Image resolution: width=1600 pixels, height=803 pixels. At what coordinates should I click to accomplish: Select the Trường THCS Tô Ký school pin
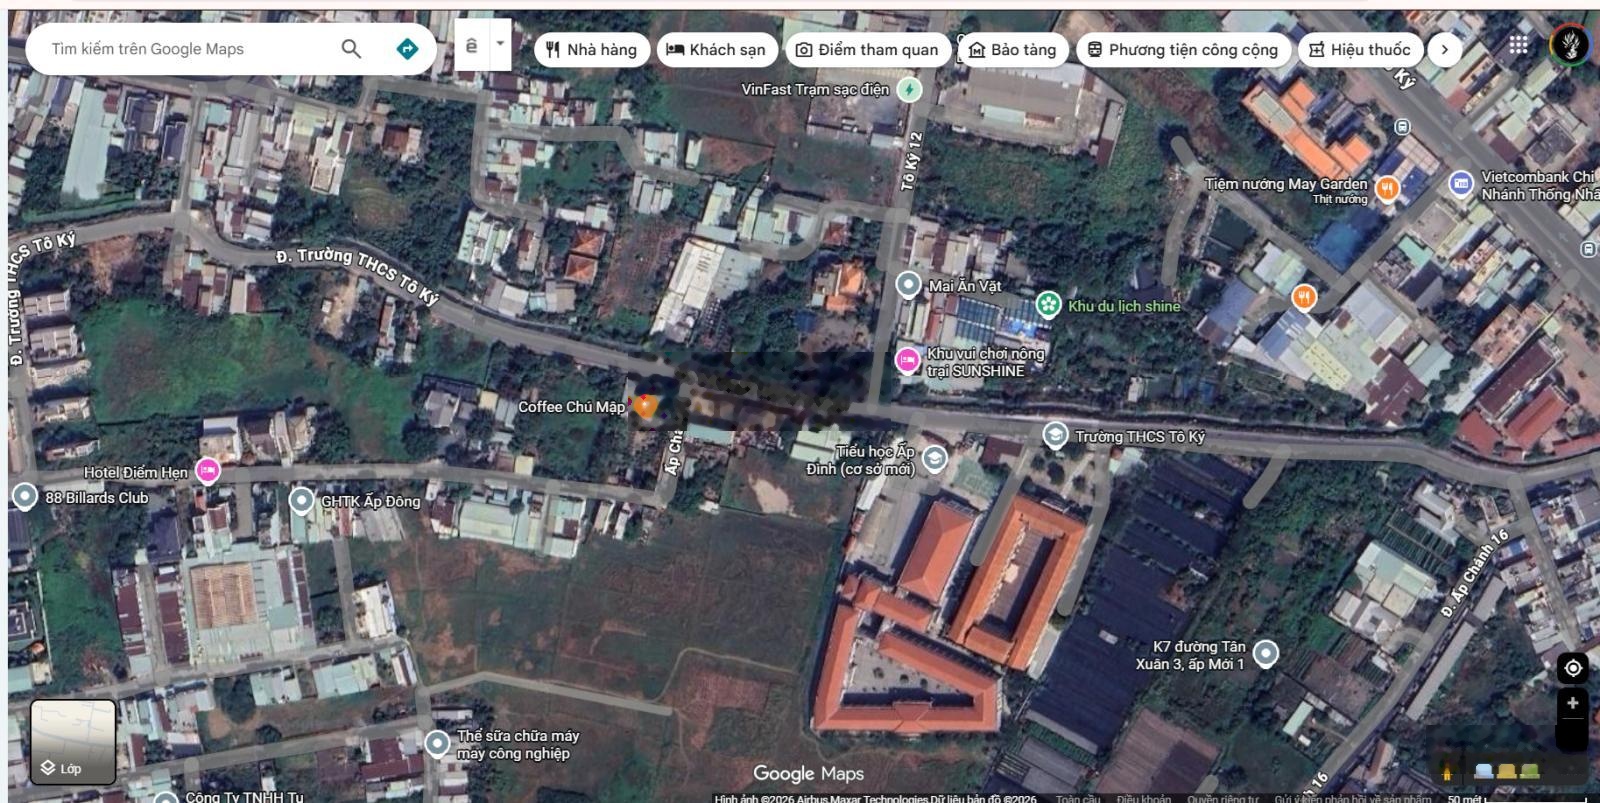click(x=1055, y=435)
